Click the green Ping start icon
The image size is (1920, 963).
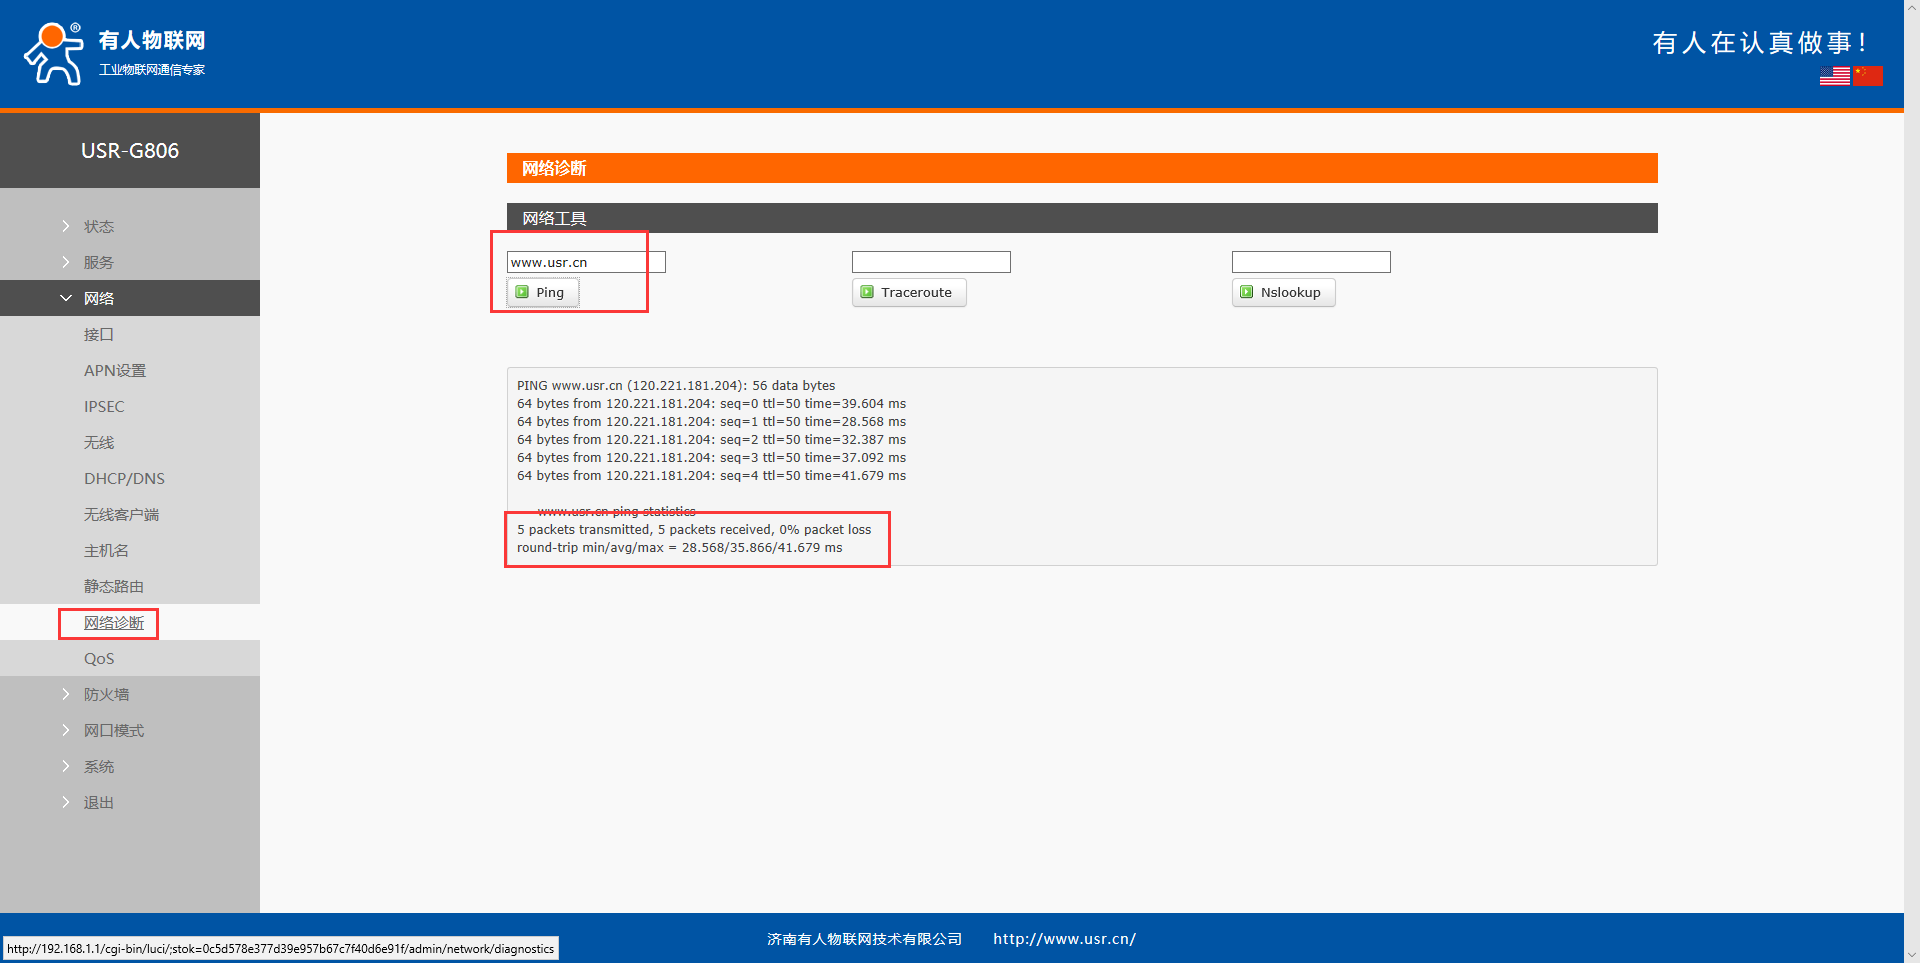point(522,292)
